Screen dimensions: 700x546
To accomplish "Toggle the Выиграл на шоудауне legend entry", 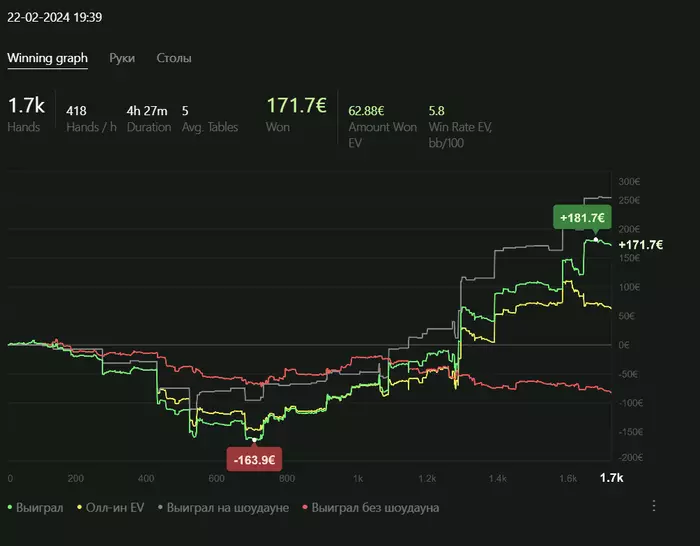I will click(x=223, y=508).
